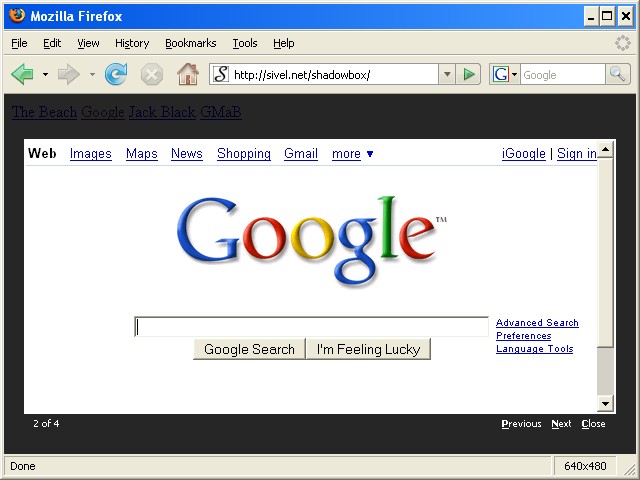Click the loading throbber icon
Screen dimensions: 640x480
623,43
